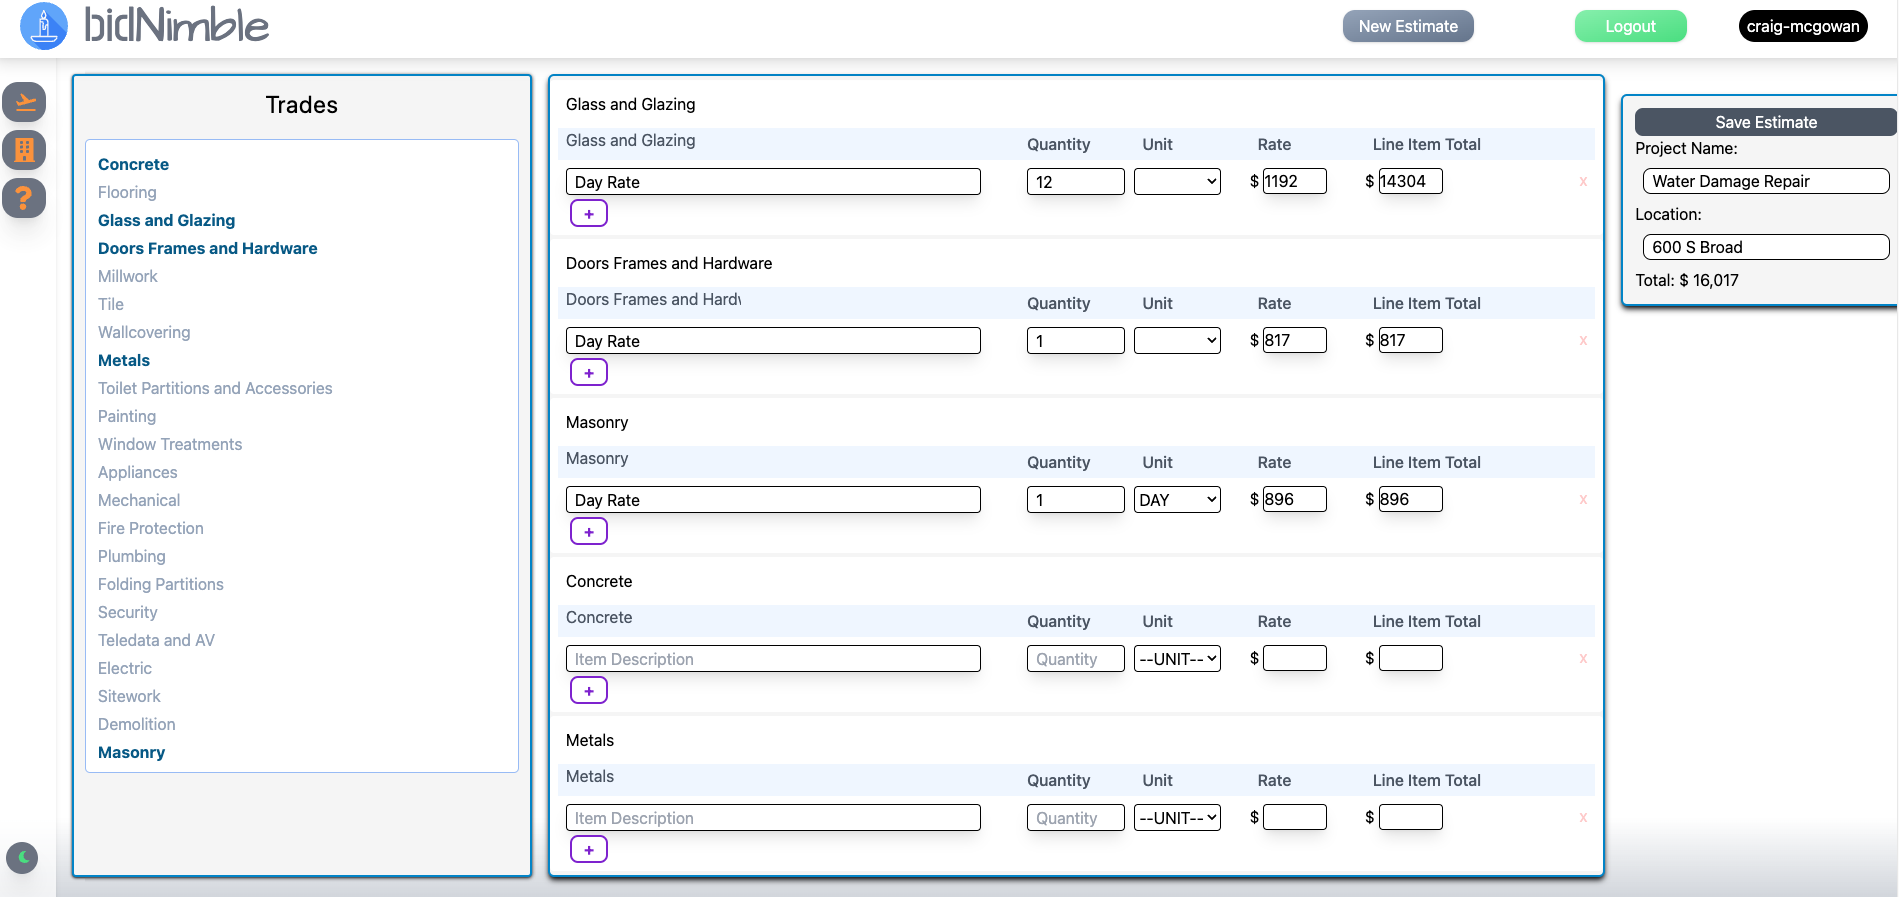Screen dimensions: 1899x897
Task: Remove the Doors Frames Day Rate row
Action: [1583, 341]
